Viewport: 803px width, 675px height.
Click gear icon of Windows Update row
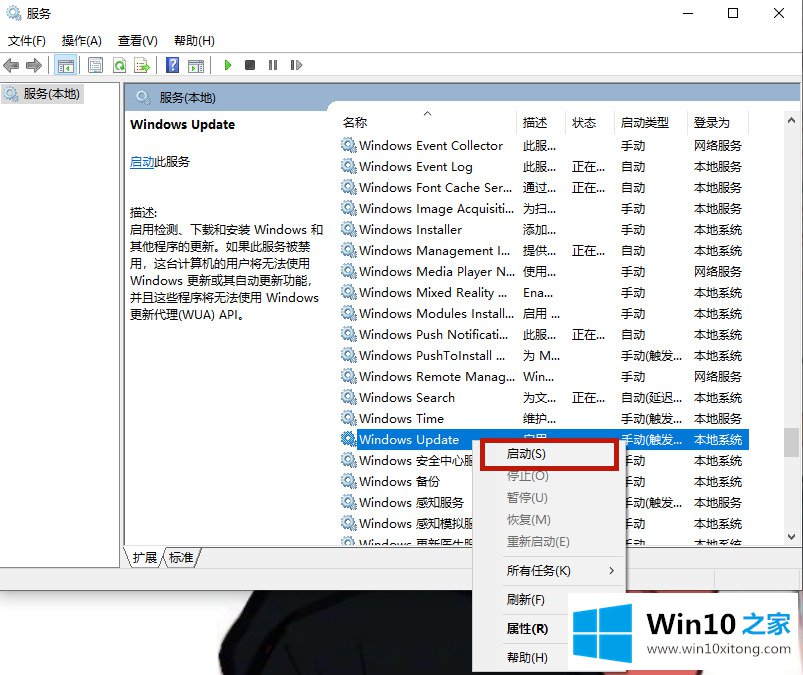point(349,439)
